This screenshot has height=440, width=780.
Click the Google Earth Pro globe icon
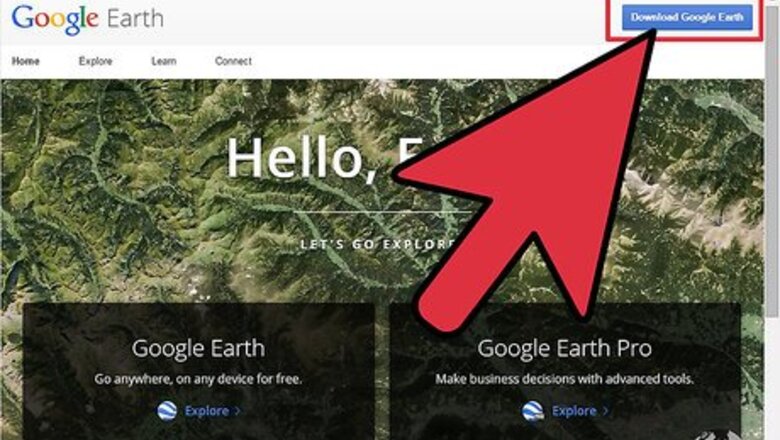coord(533,411)
